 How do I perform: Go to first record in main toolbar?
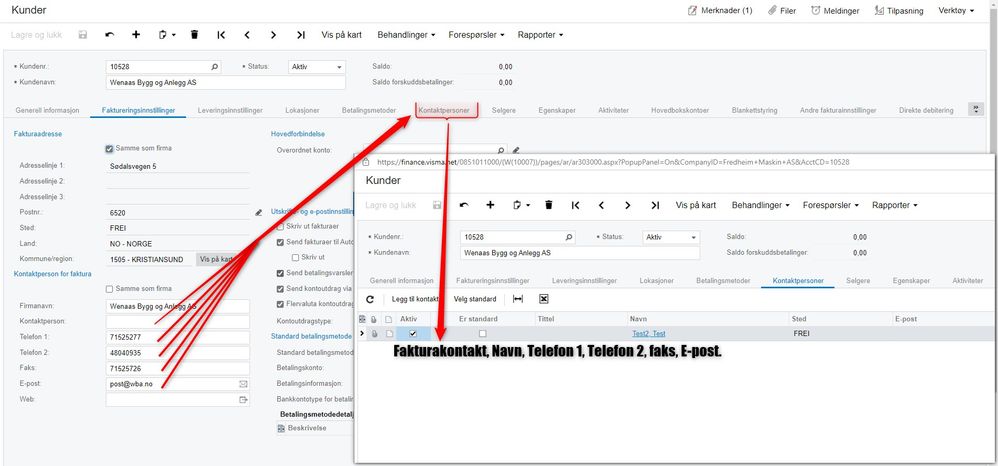tap(221, 35)
